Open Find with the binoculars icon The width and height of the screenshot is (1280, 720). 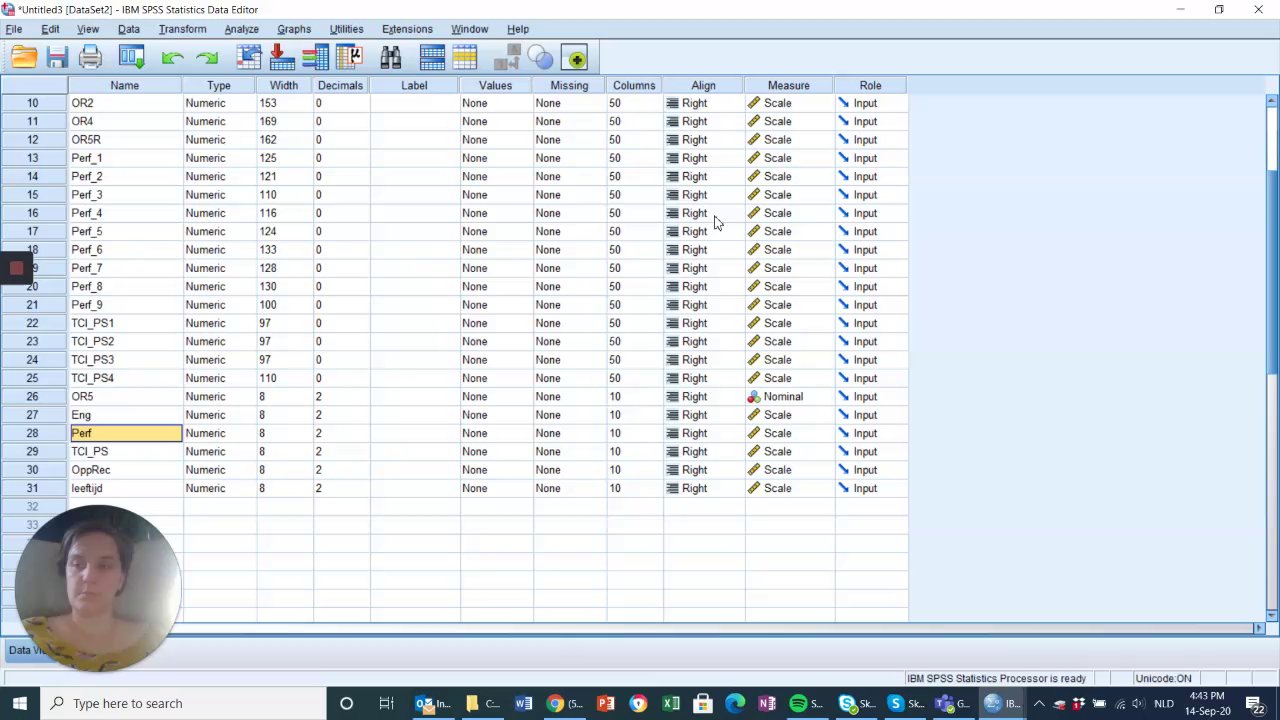tap(390, 58)
